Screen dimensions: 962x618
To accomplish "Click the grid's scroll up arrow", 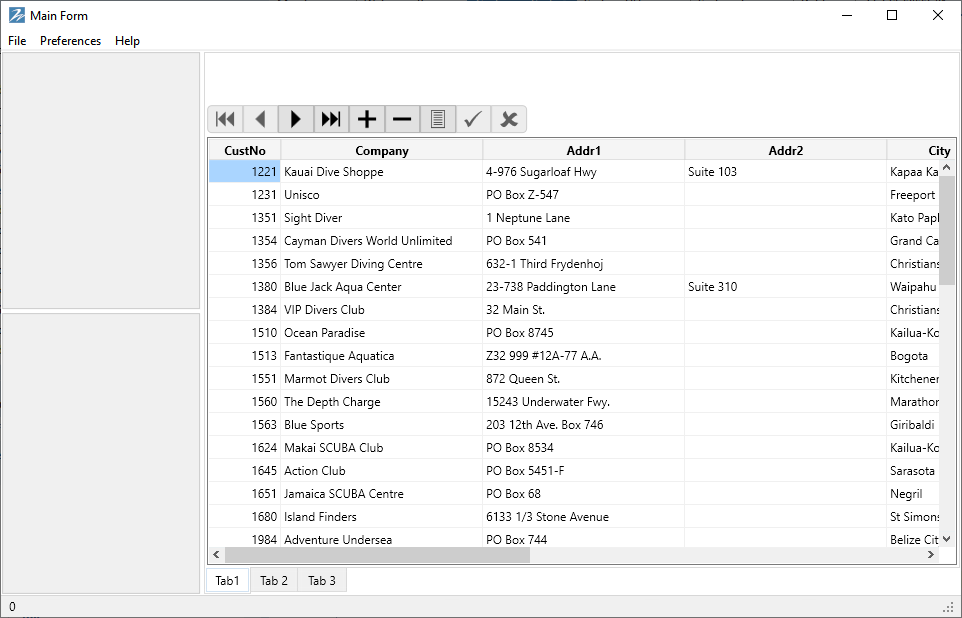I will [x=947, y=167].
